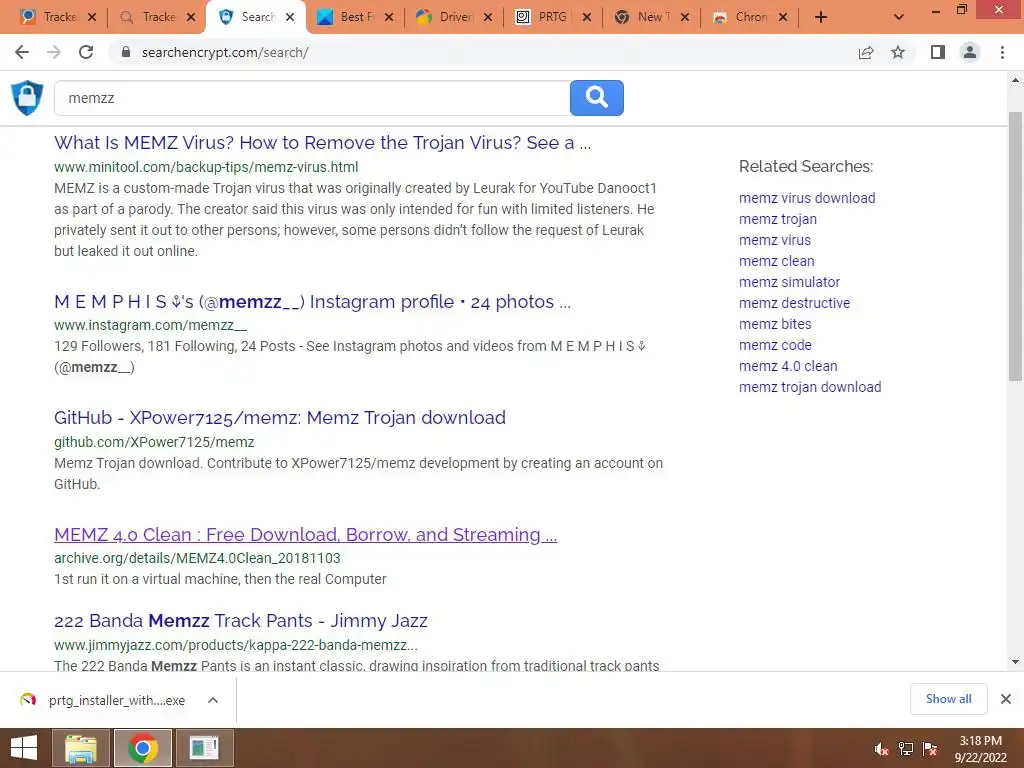The image size is (1024, 768).
Task: Click the Search Encrypt shield logo
Action: [x=27, y=98]
